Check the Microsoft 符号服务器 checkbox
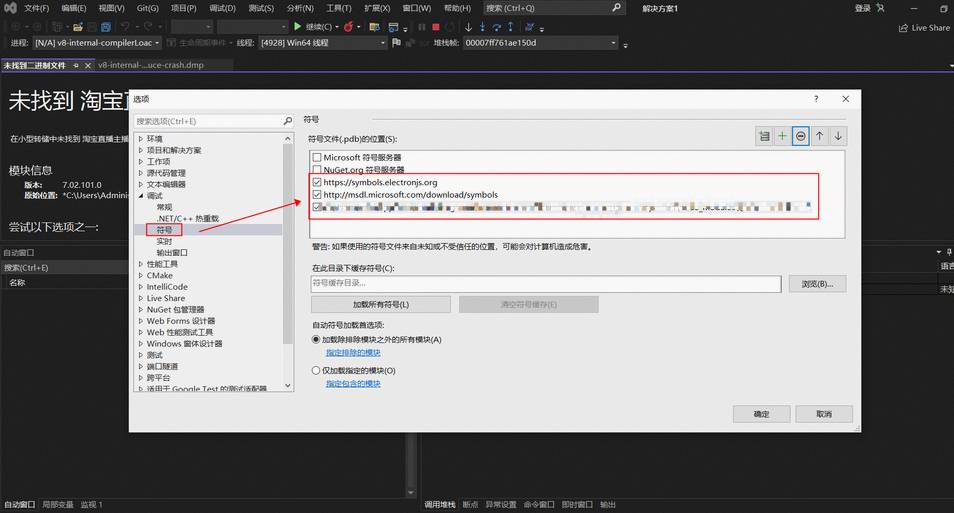 [317, 158]
